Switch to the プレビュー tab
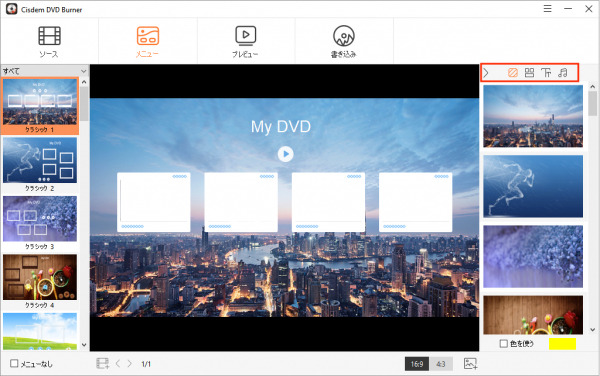The height and width of the screenshot is (376, 600). click(x=245, y=41)
